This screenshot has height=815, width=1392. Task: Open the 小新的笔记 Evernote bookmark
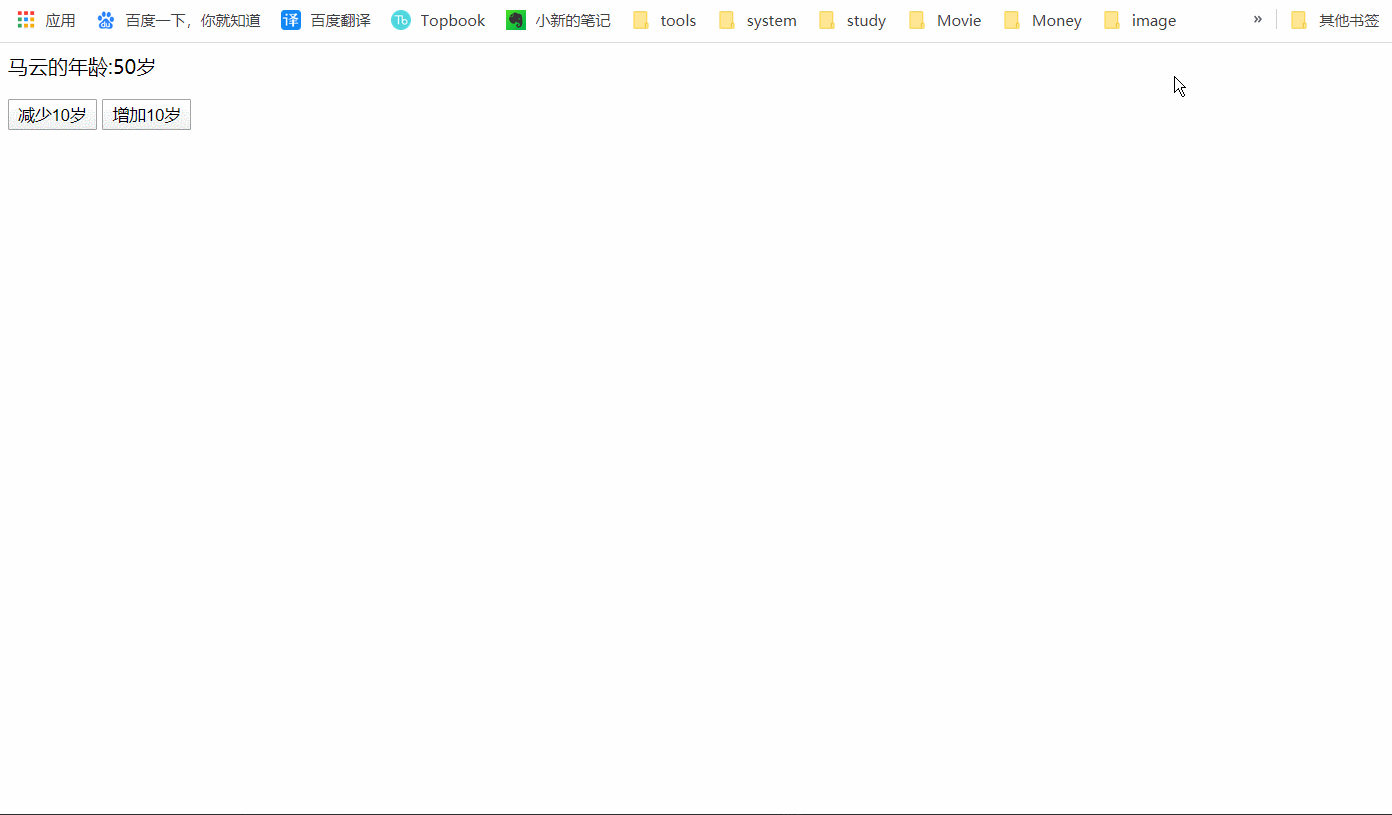click(557, 19)
